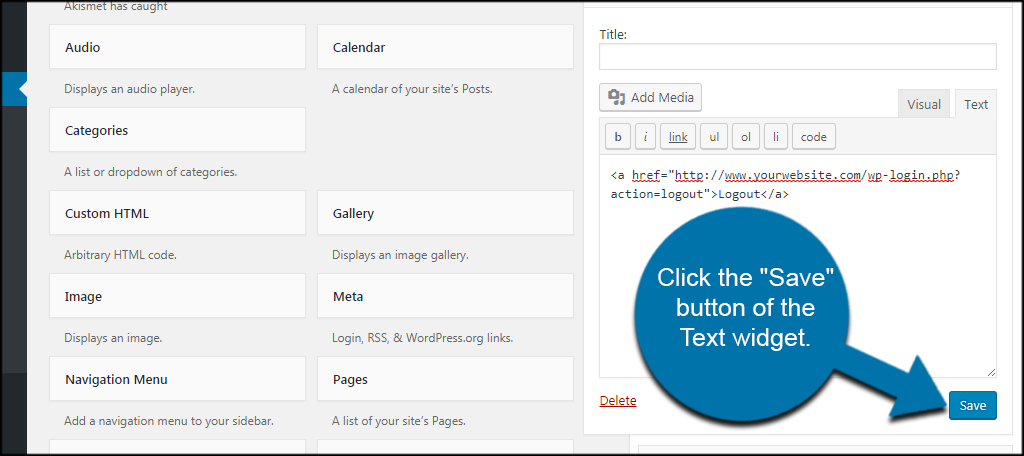Click 'A list of your site's Pages.' text
Image resolution: width=1024 pixels, height=456 pixels.
coord(398,421)
